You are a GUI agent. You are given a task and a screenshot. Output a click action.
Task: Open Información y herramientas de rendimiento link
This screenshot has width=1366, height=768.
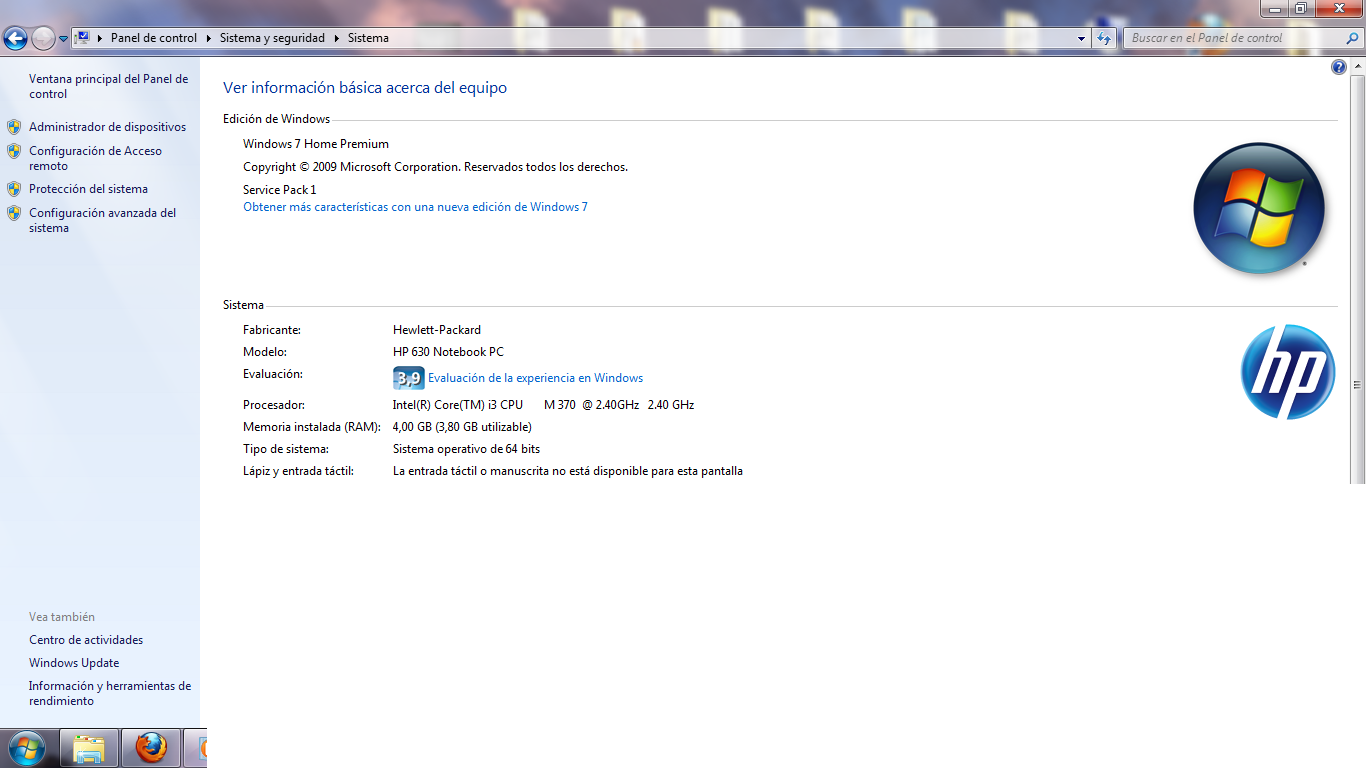tap(110, 693)
